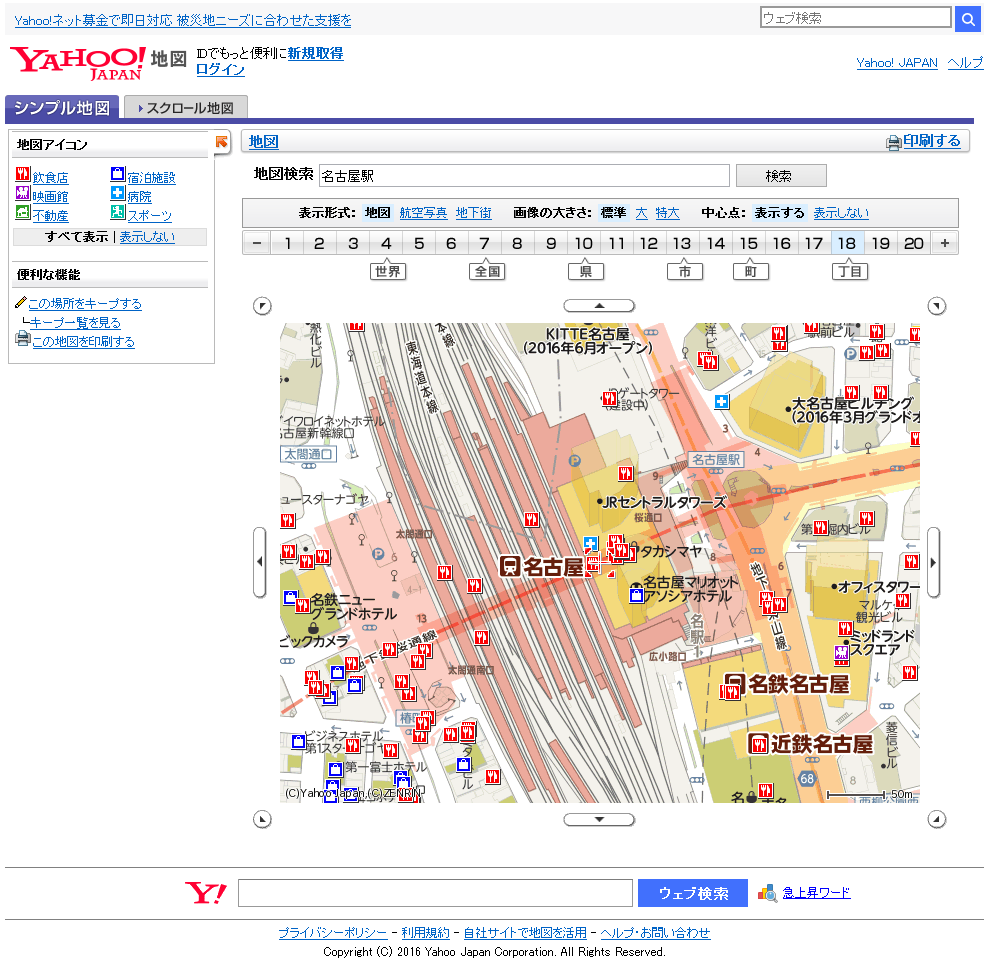Pan the map east with right arrow
The width and height of the screenshot is (989, 964).
click(933, 561)
